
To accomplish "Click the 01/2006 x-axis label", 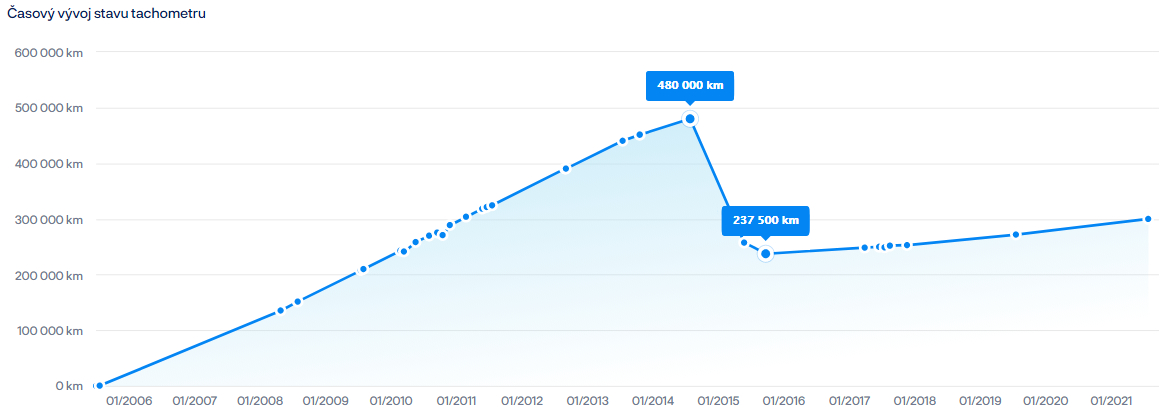I will (x=129, y=401).
